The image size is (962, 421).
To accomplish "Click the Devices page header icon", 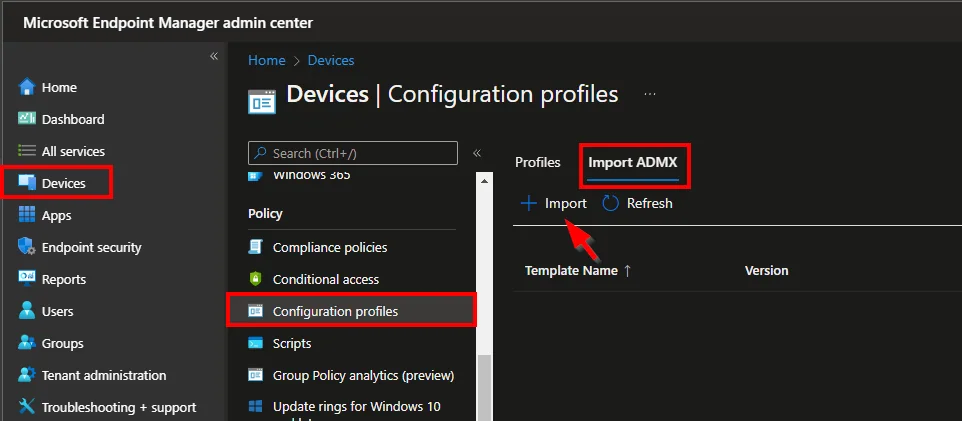I will (262, 101).
